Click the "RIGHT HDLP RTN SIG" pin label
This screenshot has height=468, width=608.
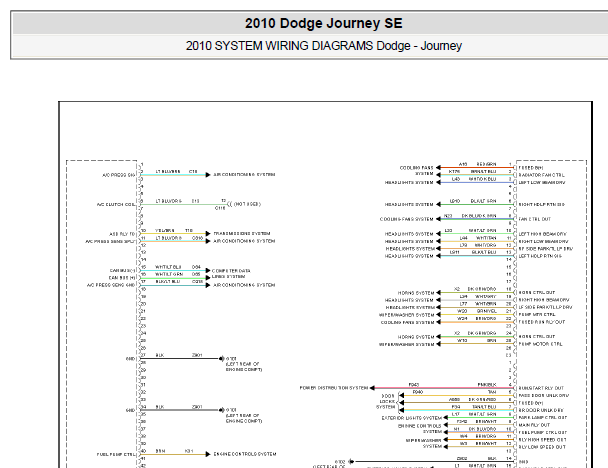tap(541, 204)
